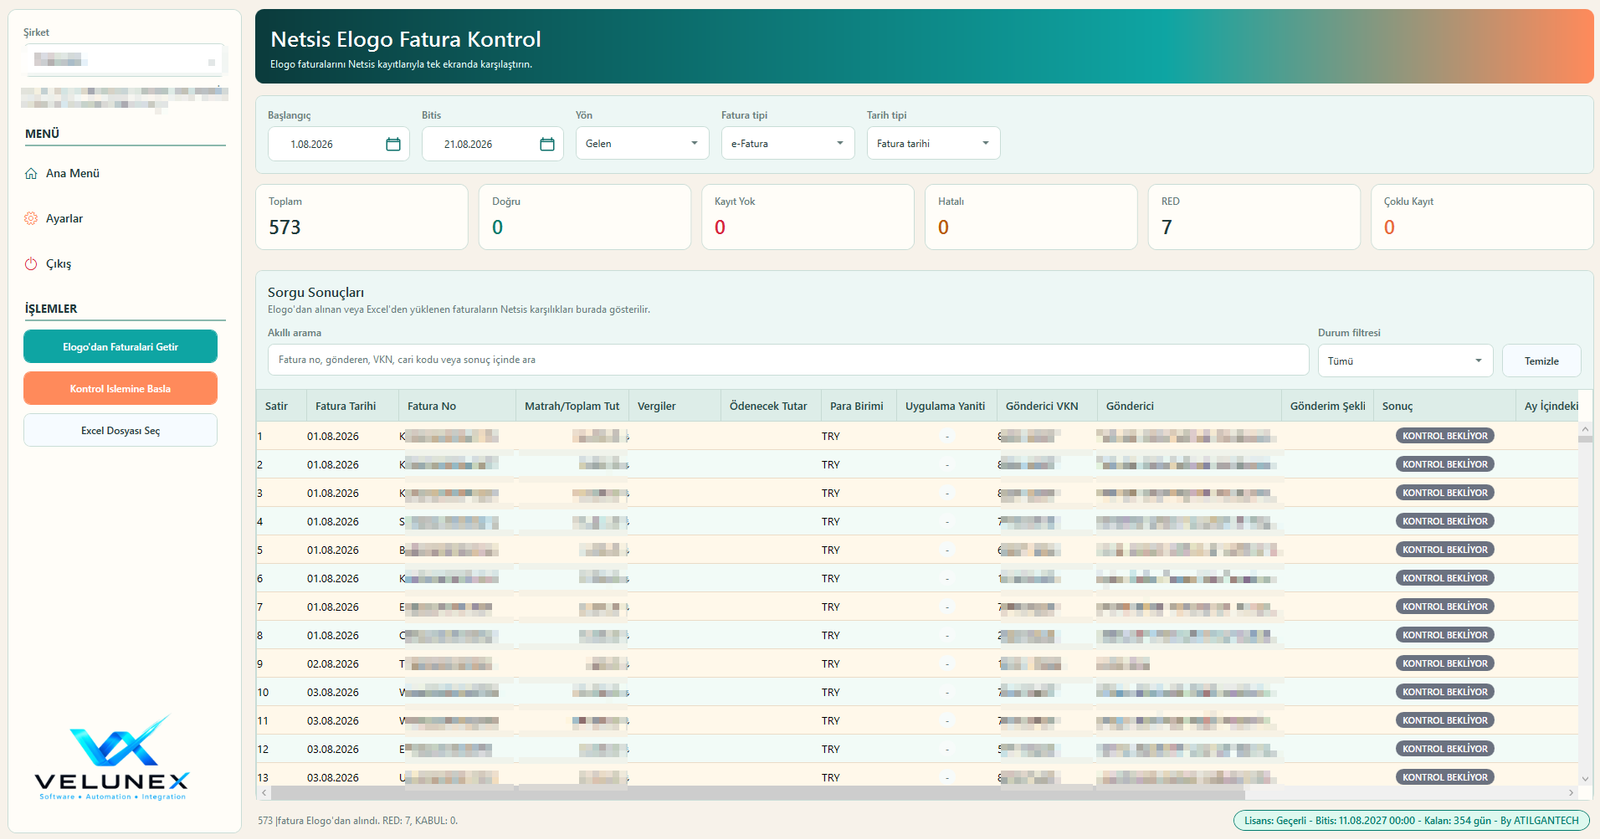The height and width of the screenshot is (839, 1600).
Task: Open the Başlangıç date calendar icon
Action: pos(393,144)
